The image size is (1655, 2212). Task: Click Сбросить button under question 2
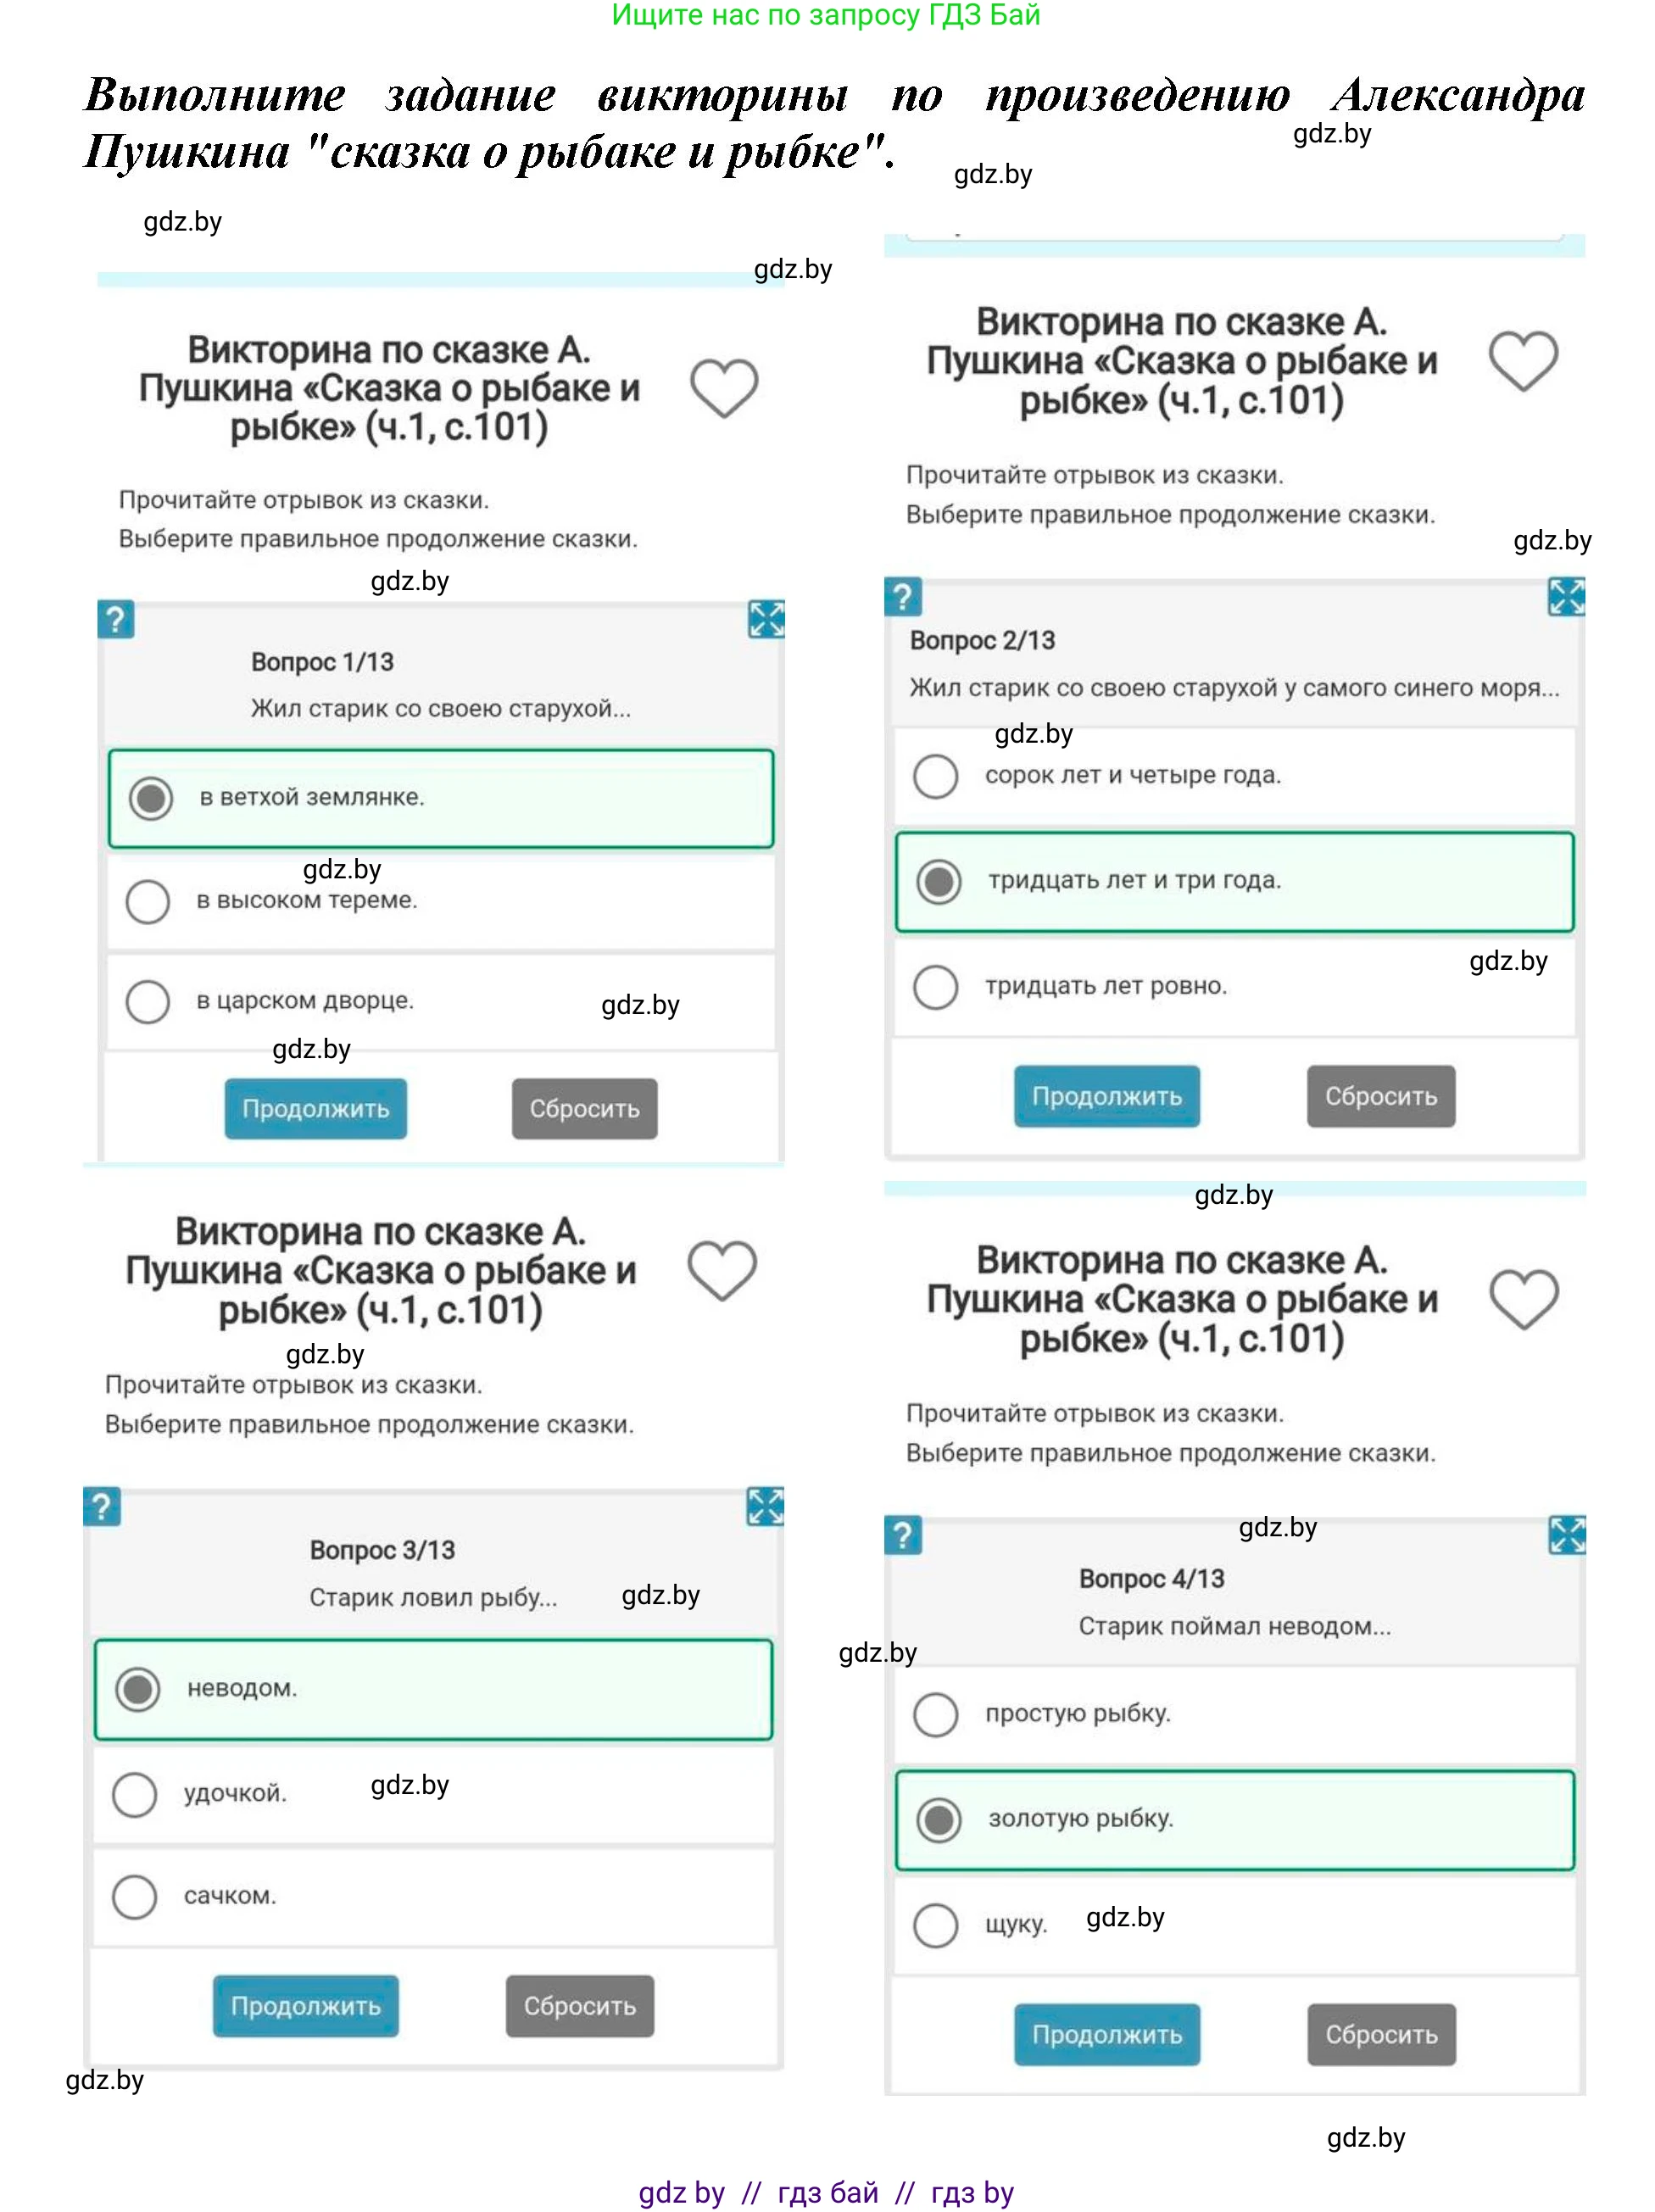click(1380, 1097)
